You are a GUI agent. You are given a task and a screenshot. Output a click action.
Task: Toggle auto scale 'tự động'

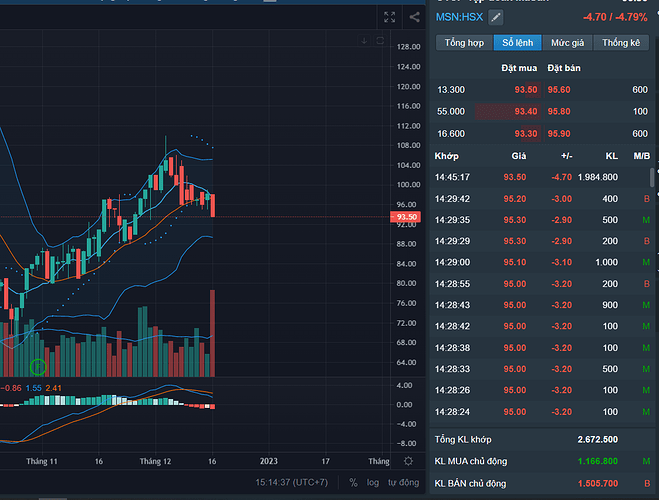[x=403, y=482]
